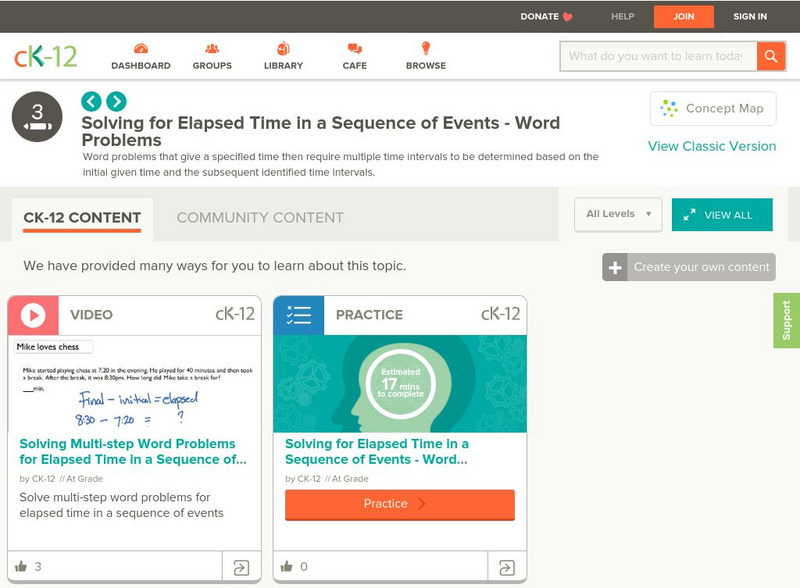
Task: Click Sign In in top bar
Action: (x=750, y=17)
